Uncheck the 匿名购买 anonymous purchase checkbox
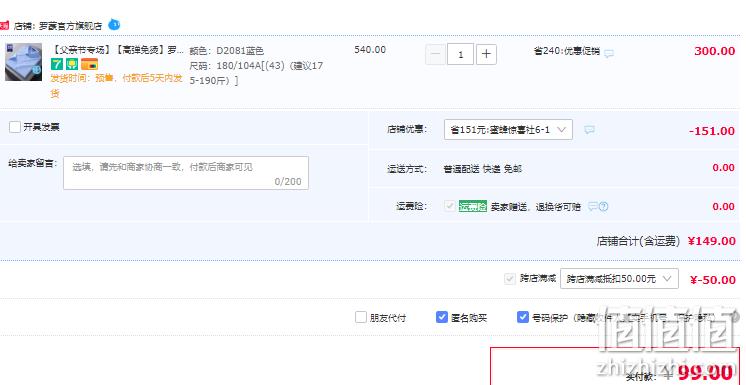 [x=442, y=317]
